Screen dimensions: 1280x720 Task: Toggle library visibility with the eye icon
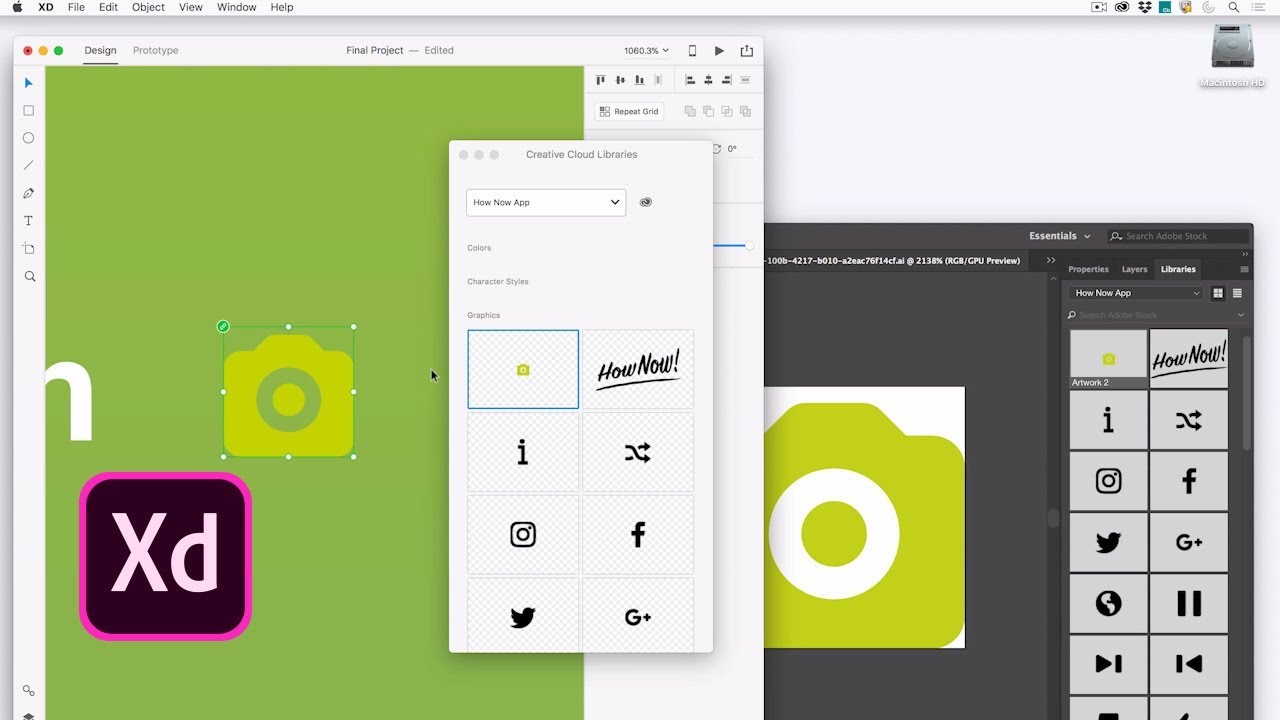pos(646,202)
